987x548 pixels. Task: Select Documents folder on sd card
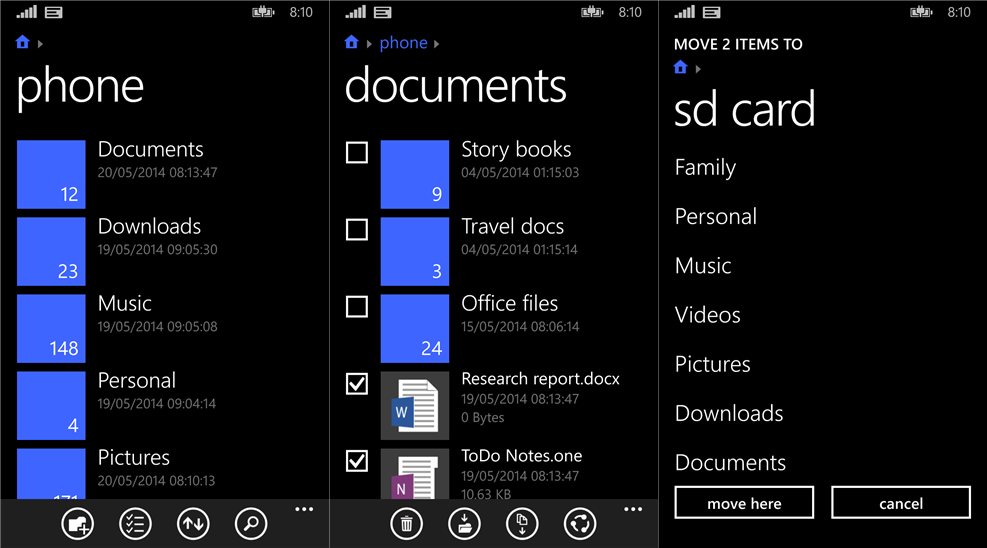[730, 462]
